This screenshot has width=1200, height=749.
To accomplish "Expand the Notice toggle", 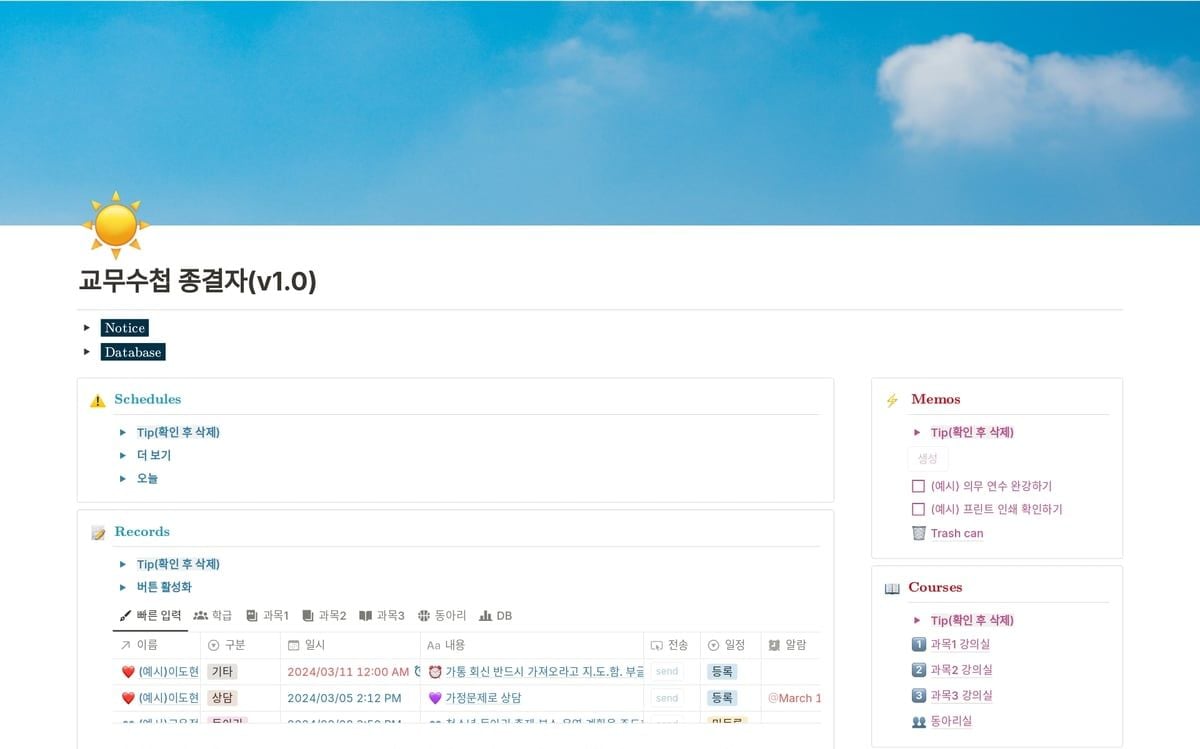I will [87, 328].
